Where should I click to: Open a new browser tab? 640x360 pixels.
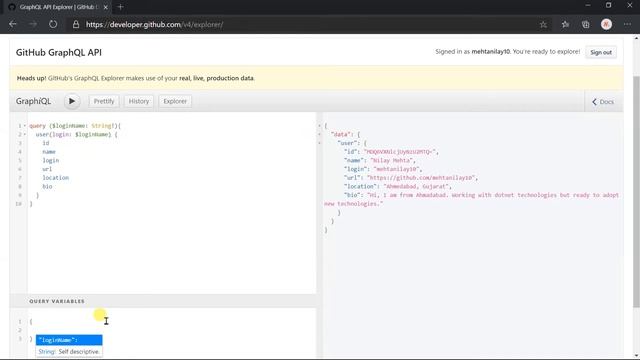pyautogui.click(x=120, y=7)
